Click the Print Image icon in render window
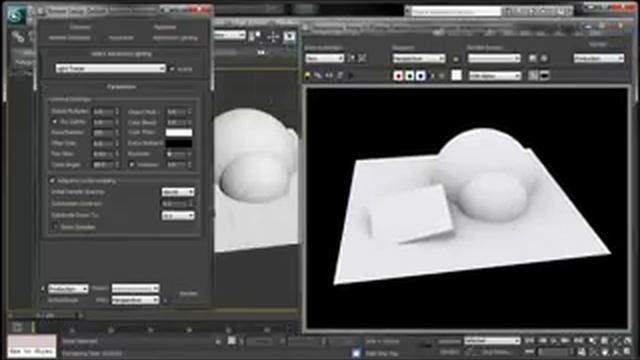Viewport: 640px width, 360px height. click(340, 76)
